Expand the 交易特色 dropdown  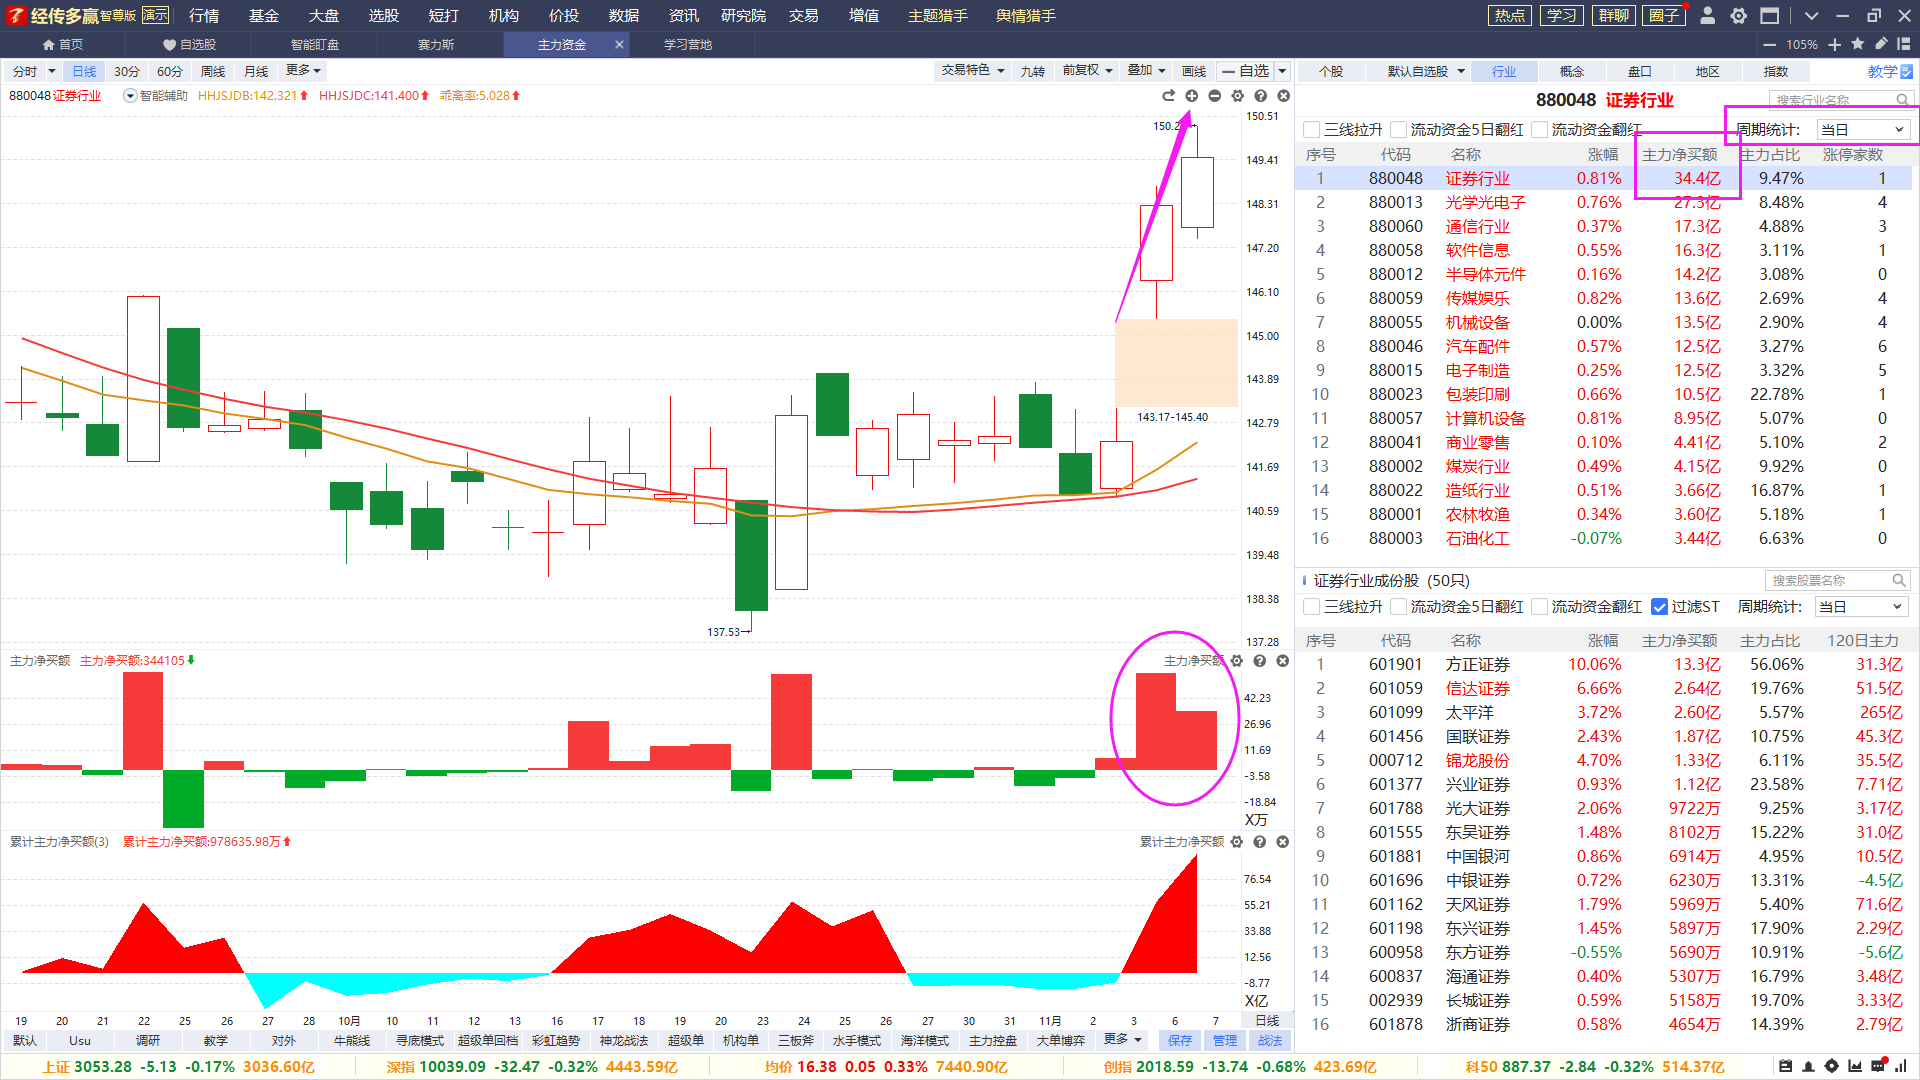pyautogui.click(x=973, y=71)
